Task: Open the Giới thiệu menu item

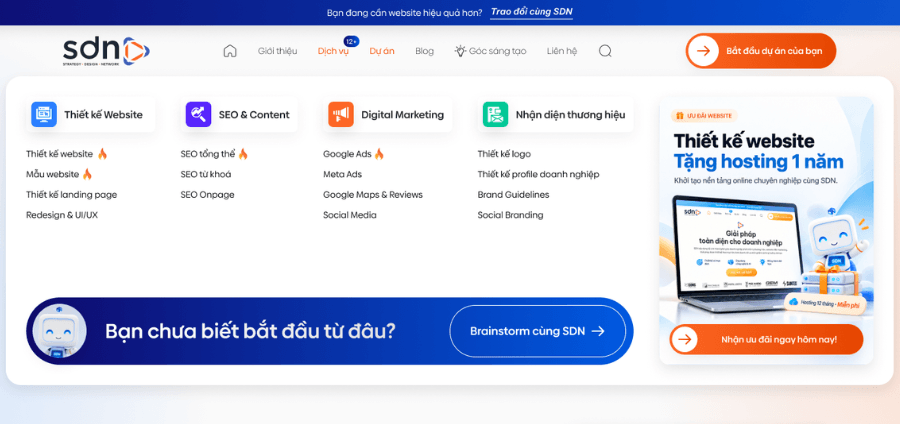Action: coord(277,51)
